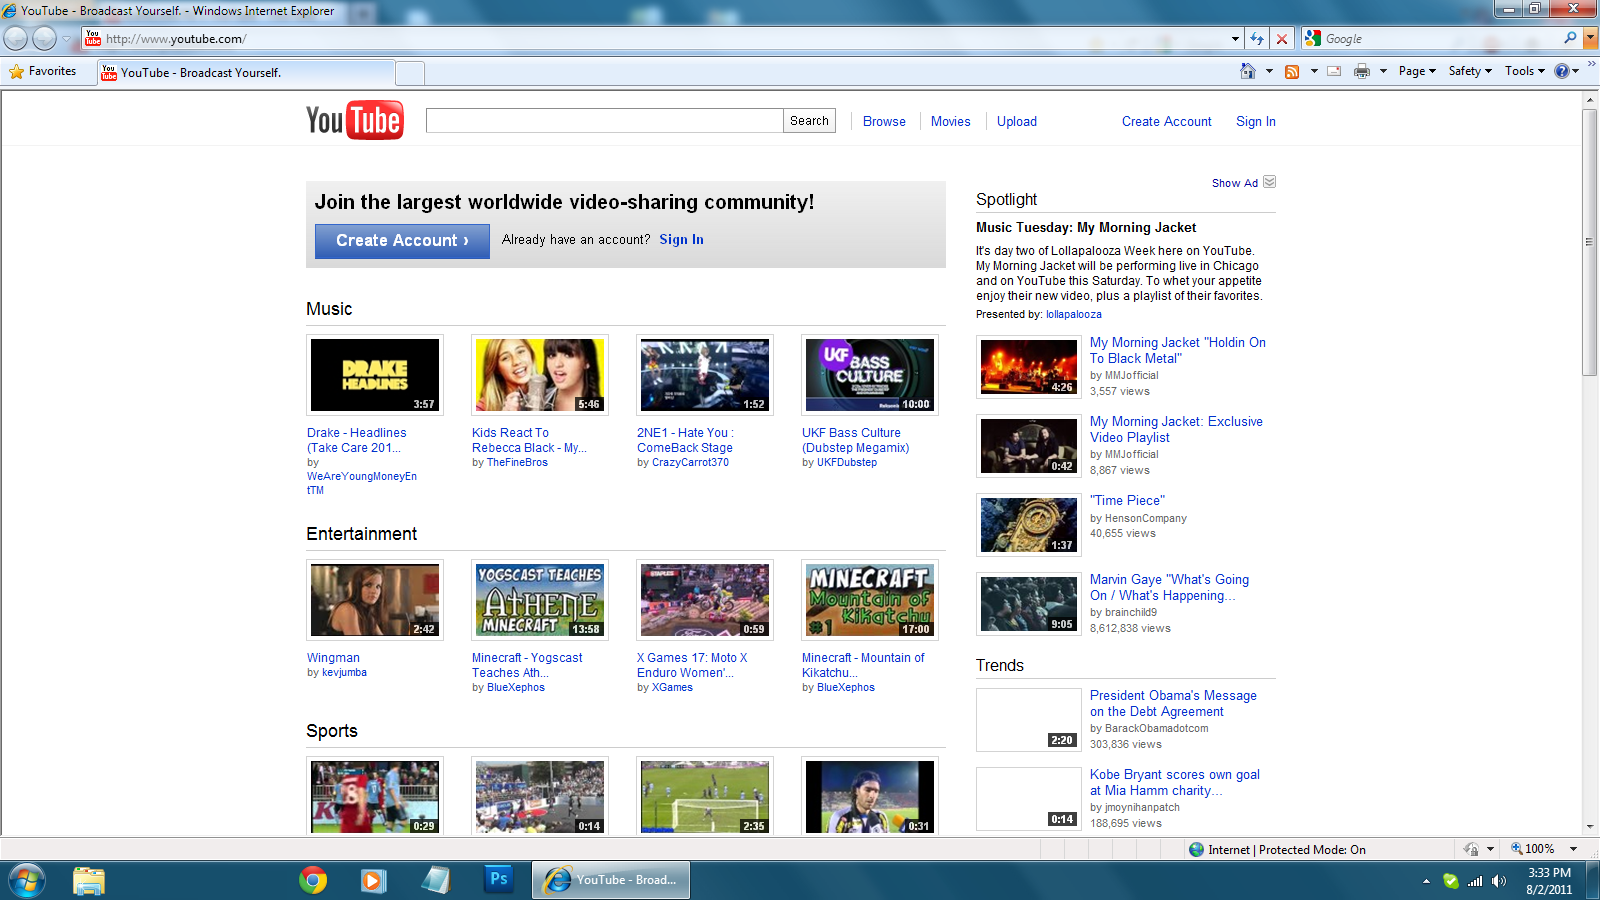Click the Read Mail envelope icon
Viewport: 1600px width, 900px height.
click(x=1334, y=71)
